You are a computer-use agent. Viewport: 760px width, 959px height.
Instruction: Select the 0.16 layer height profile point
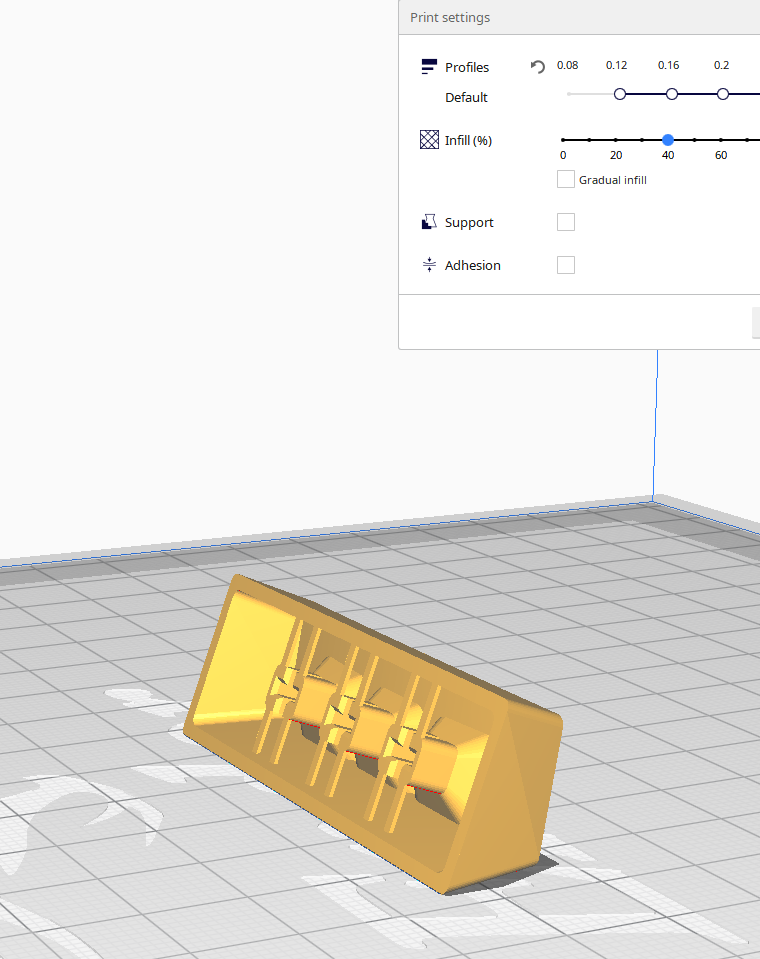click(671, 94)
